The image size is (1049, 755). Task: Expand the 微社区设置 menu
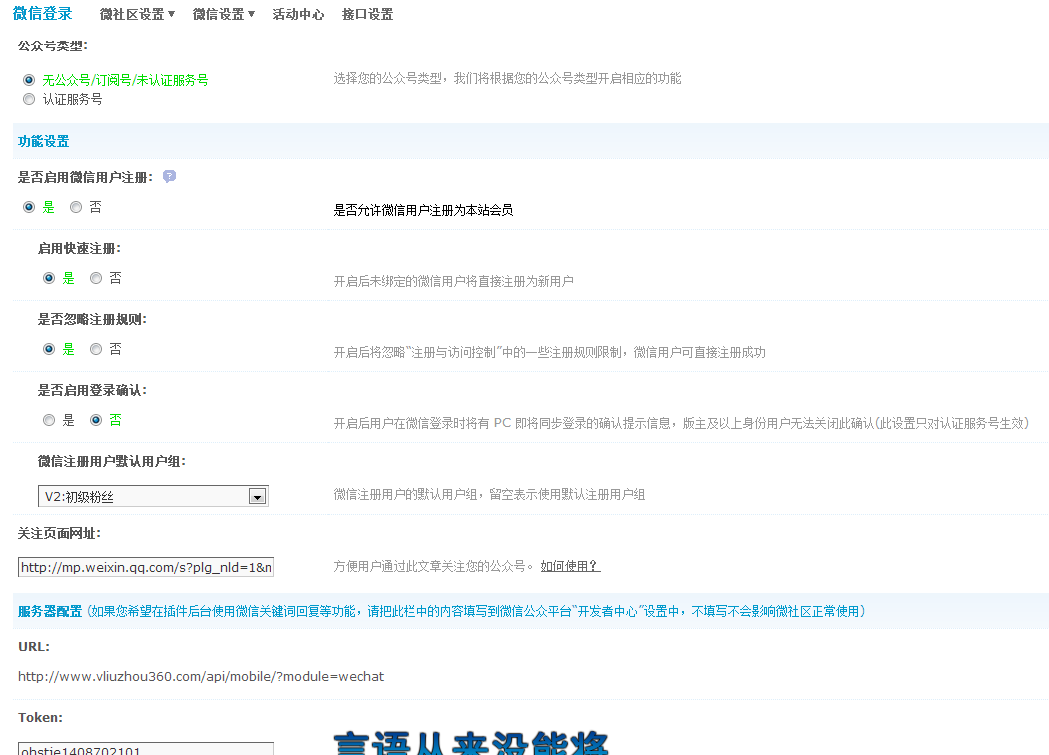tap(137, 15)
